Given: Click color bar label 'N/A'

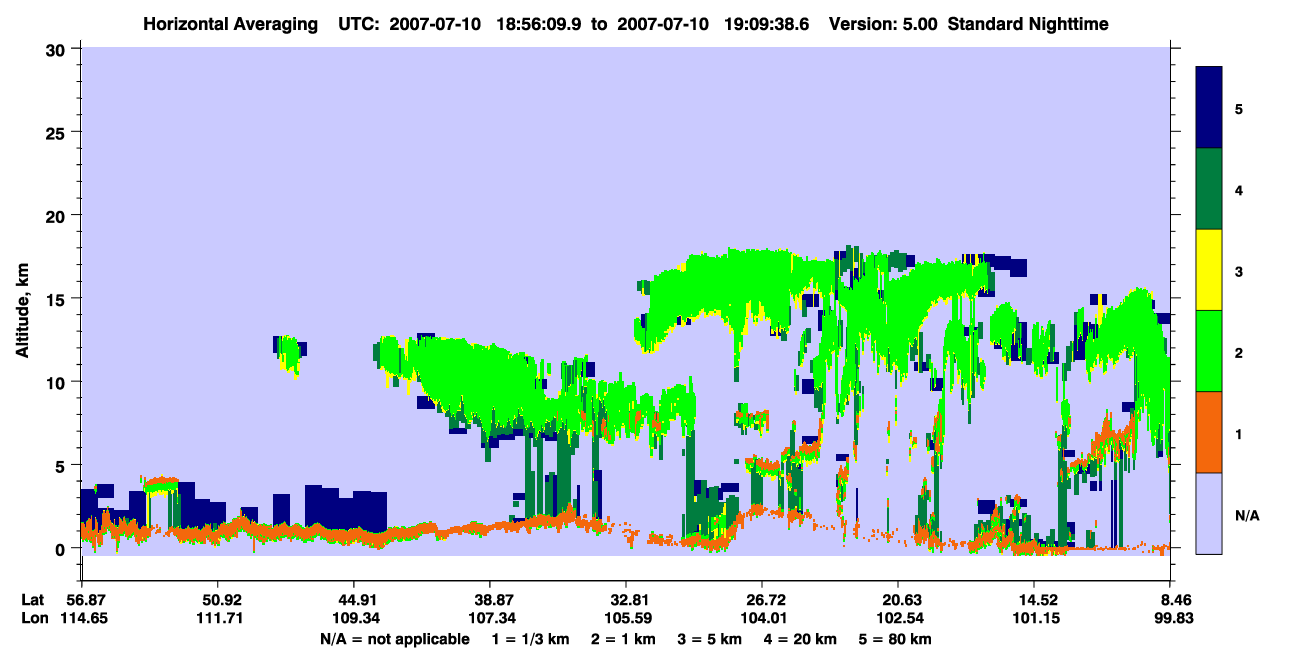Looking at the screenshot, I should (x=1246, y=515).
